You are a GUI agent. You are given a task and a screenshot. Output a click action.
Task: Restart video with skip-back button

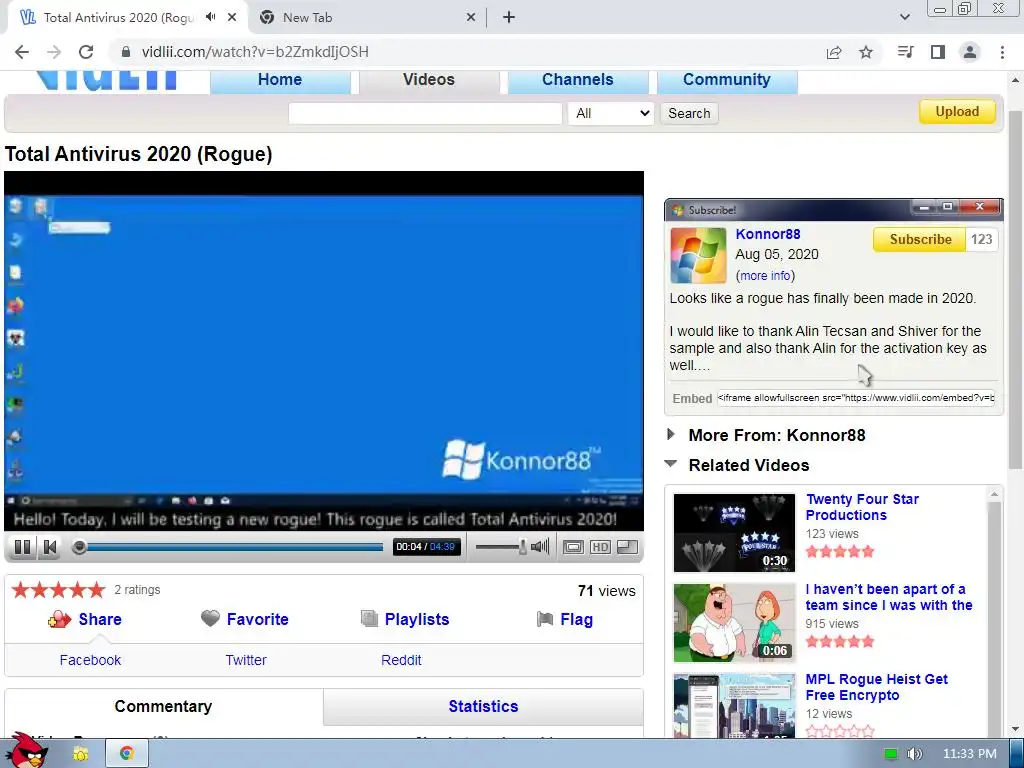50,547
